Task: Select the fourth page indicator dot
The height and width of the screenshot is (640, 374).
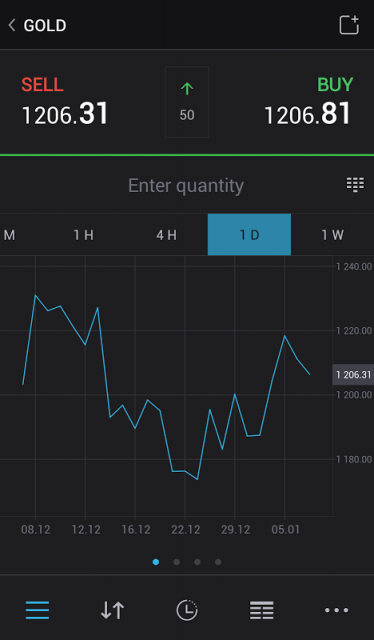Action: coord(218,562)
